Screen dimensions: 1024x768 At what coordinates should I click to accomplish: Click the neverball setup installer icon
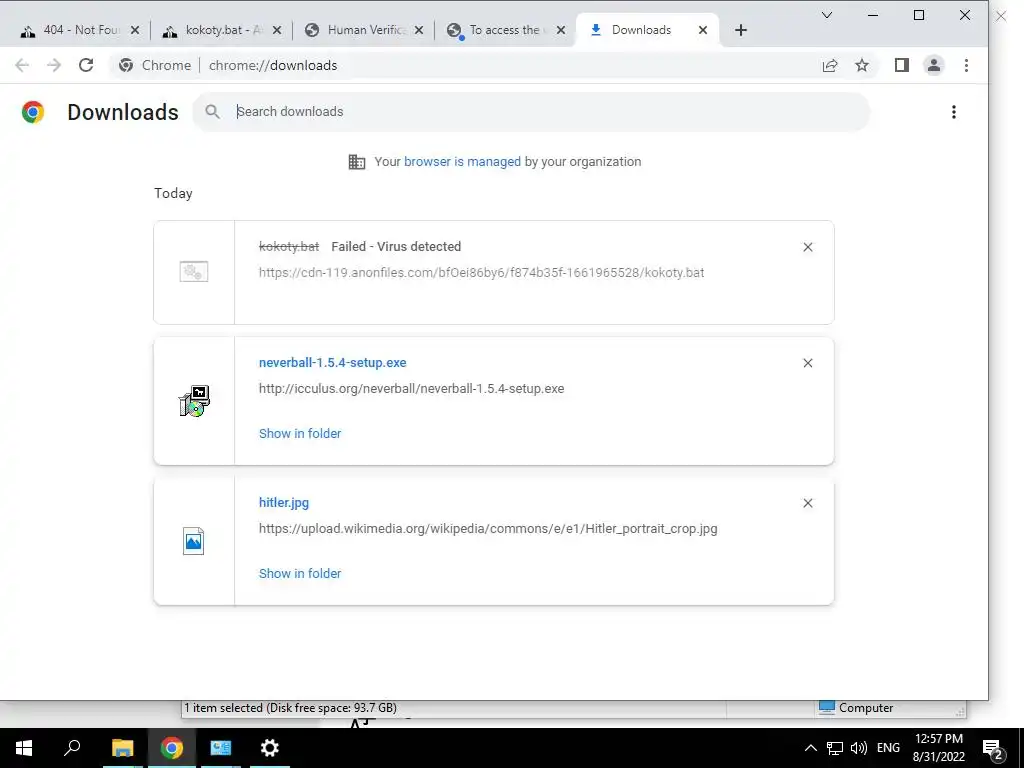pyautogui.click(x=194, y=401)
